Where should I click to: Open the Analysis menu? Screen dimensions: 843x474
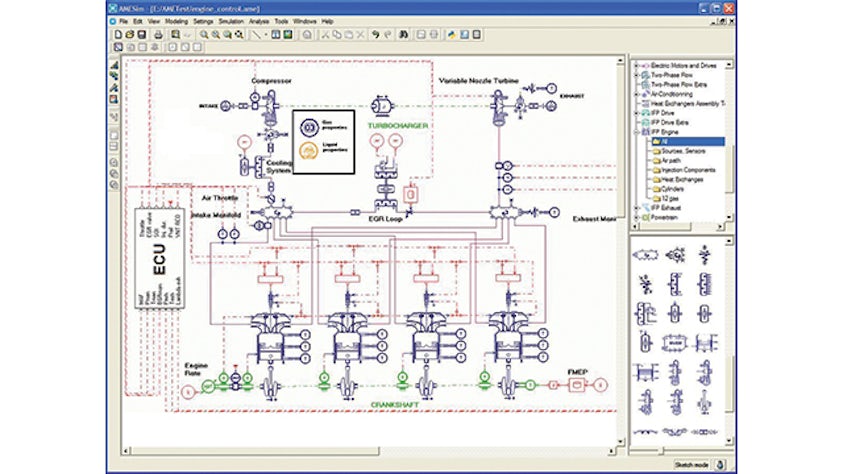(259, 21)
